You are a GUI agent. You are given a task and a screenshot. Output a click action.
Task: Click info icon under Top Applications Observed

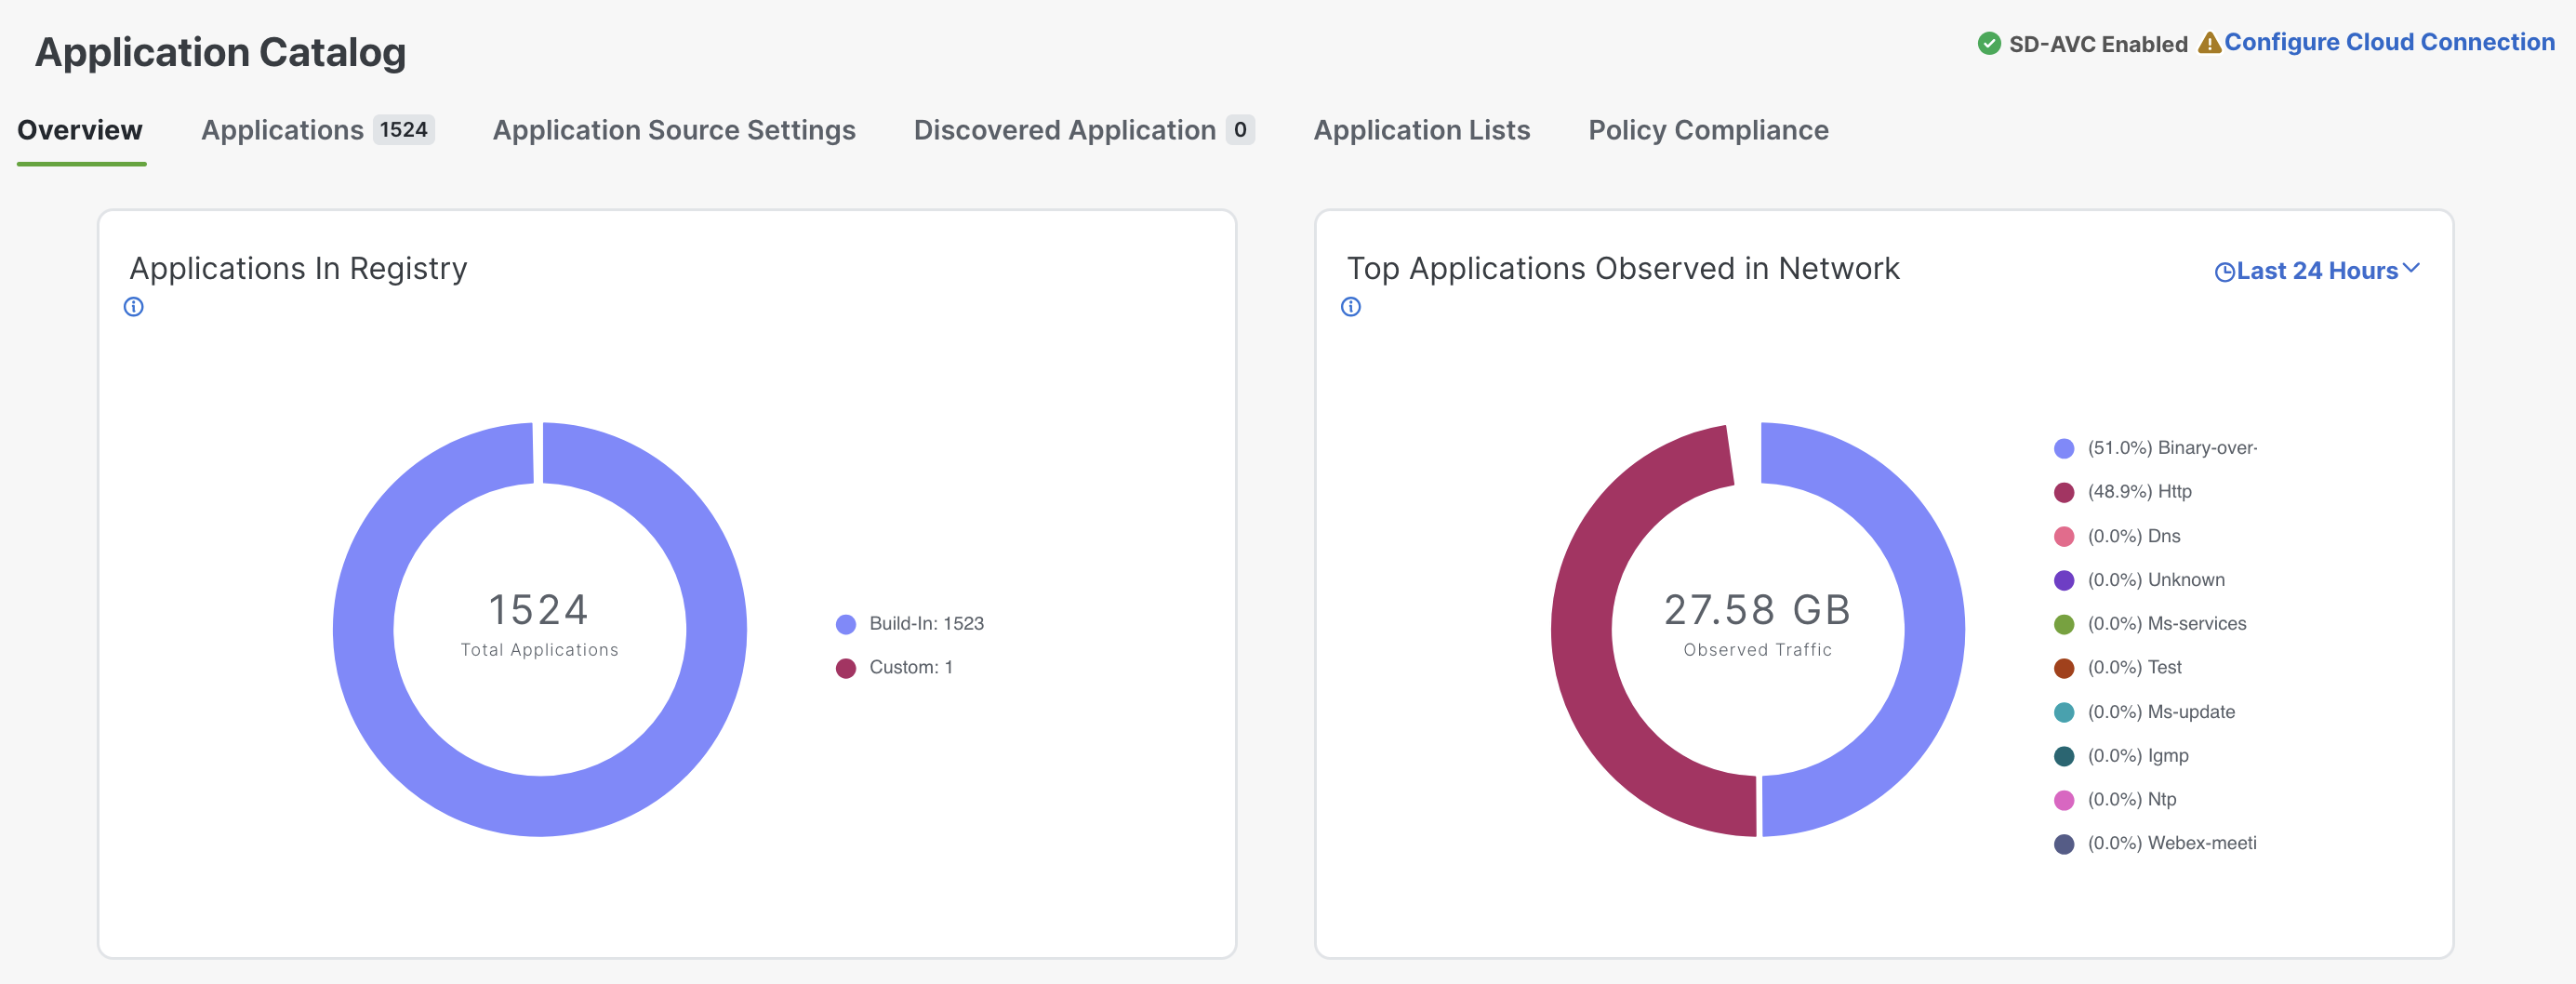pyautogui.click(x=1350, y=307)
